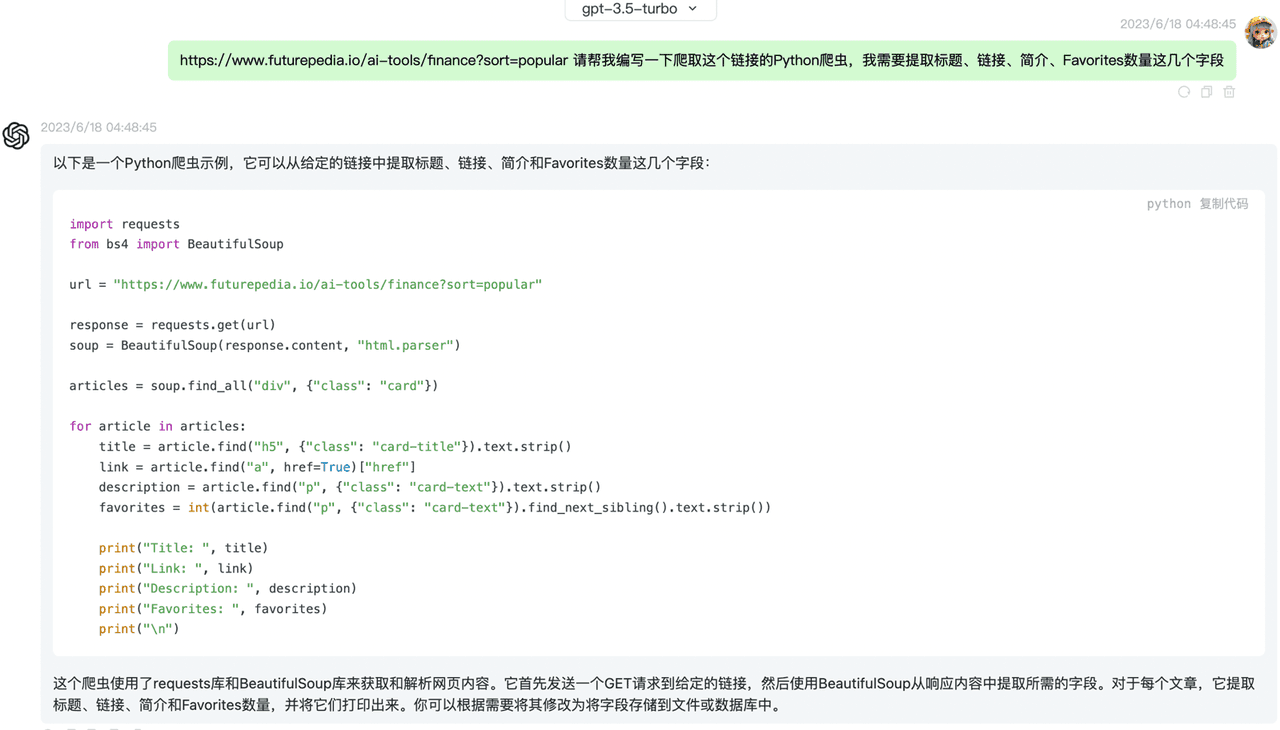Click the 'from bs4 import BeautifulSoup' line

pos(176,244)
